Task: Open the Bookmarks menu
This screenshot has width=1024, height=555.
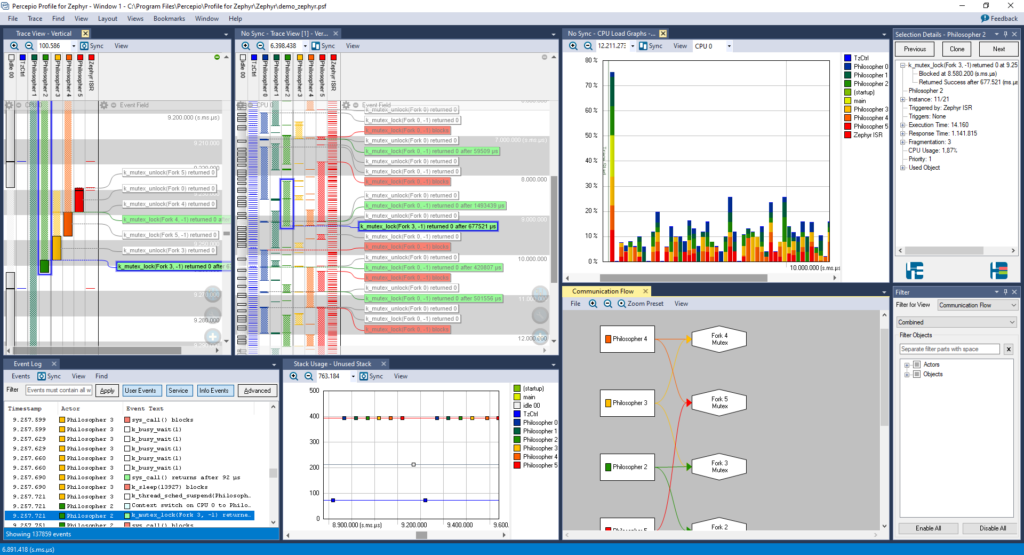Action: [169, 18]
